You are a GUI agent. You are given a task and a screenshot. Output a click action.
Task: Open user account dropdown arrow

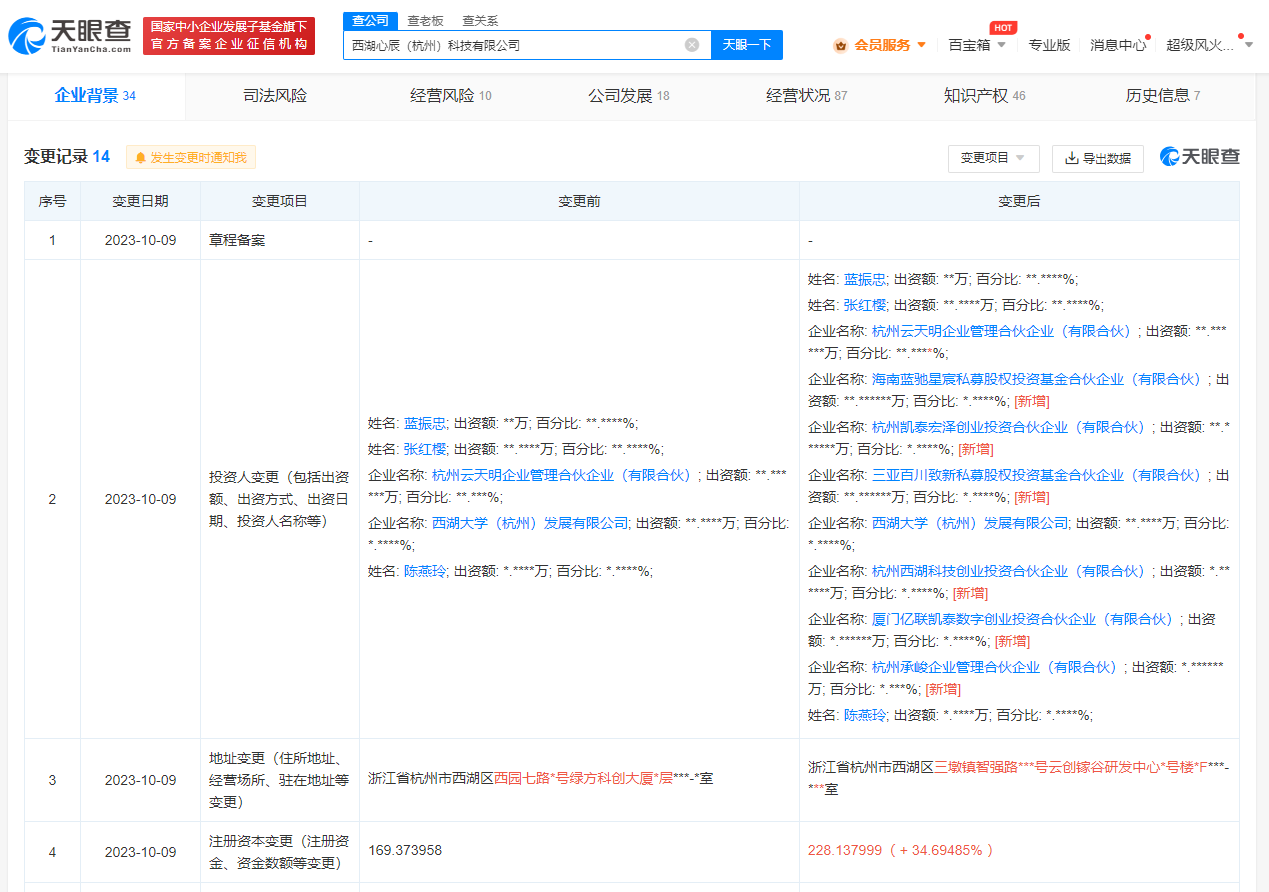click(x=1248, y=45)
